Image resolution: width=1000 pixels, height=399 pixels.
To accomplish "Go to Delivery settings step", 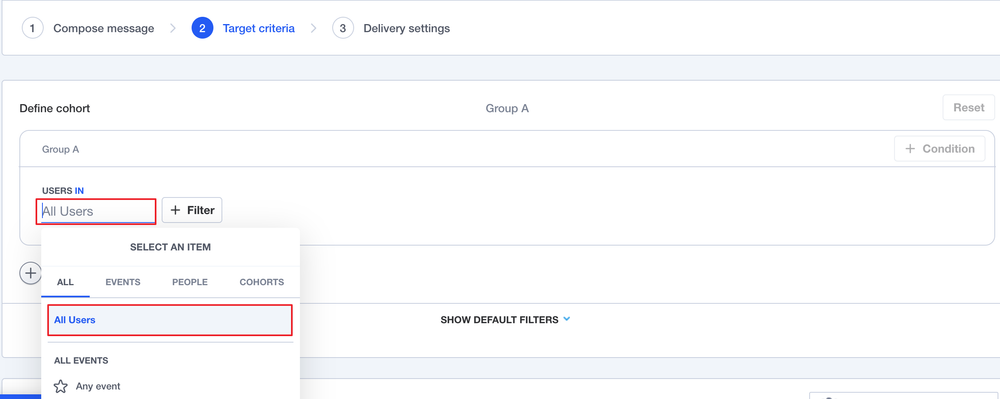I will click(406, 29).
